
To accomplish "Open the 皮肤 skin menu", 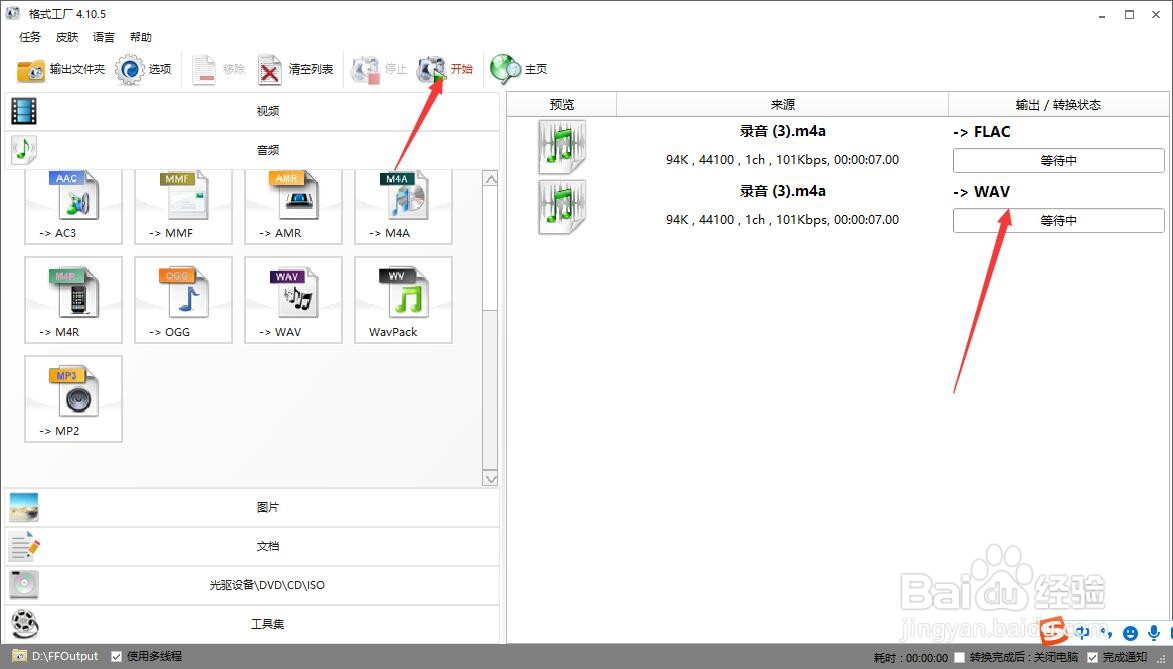I will click(67, 37).
